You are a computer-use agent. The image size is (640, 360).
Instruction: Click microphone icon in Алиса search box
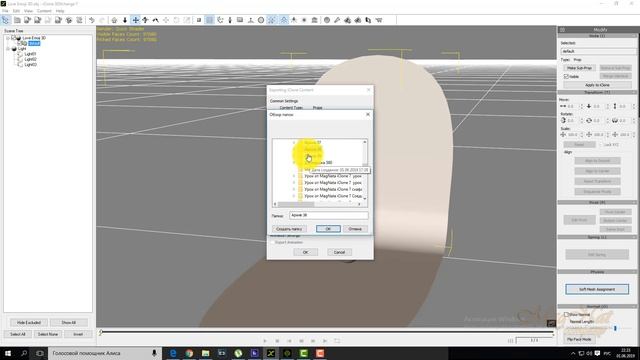click(154, 353)
